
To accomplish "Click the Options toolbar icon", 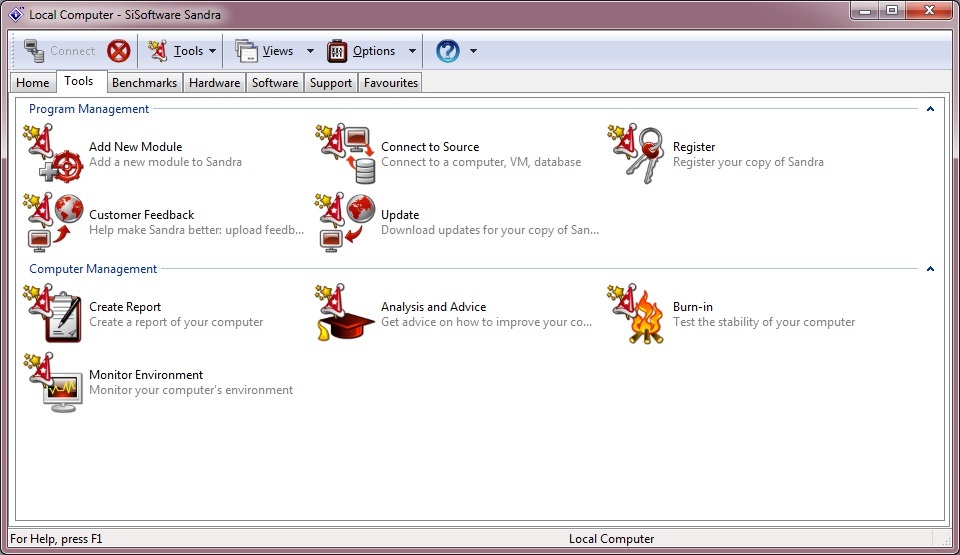I will tap(337, 51).
